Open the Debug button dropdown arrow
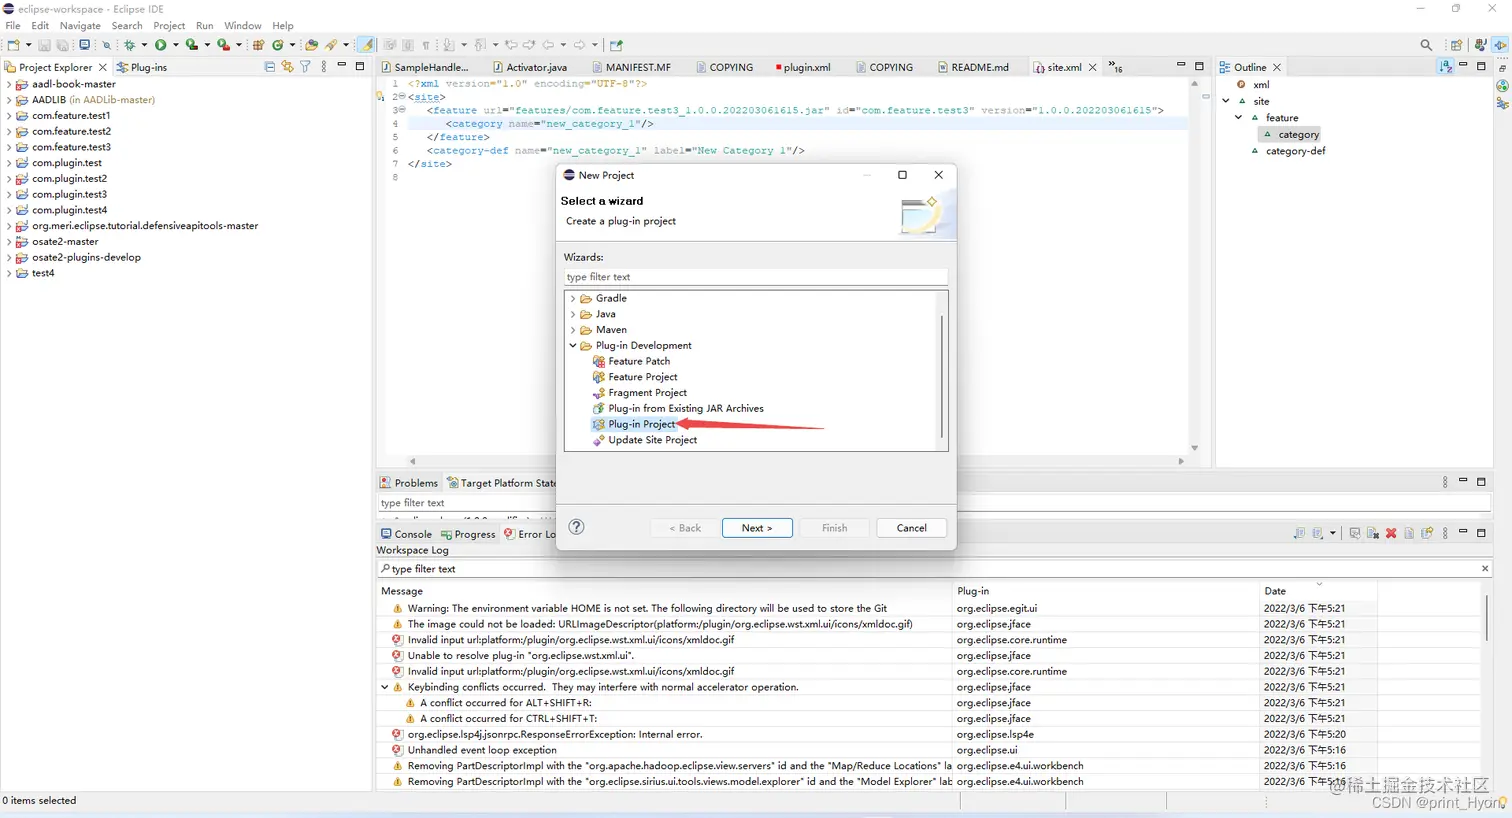This screenshot has width=1512, height=818. [x=144, y=45]
